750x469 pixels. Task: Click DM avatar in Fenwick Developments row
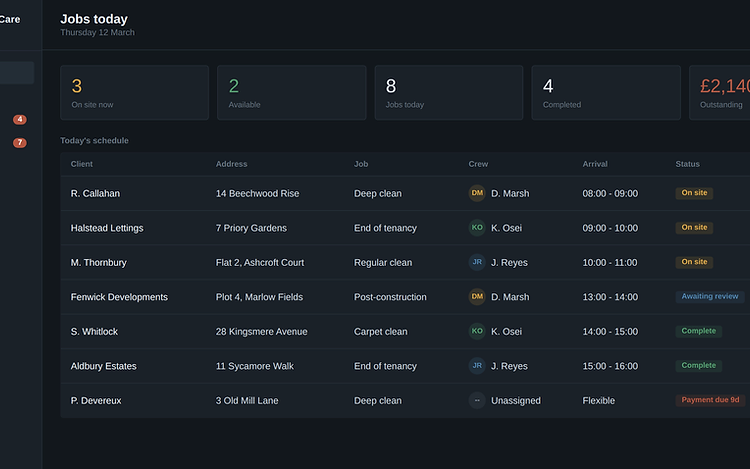[477, 296]
